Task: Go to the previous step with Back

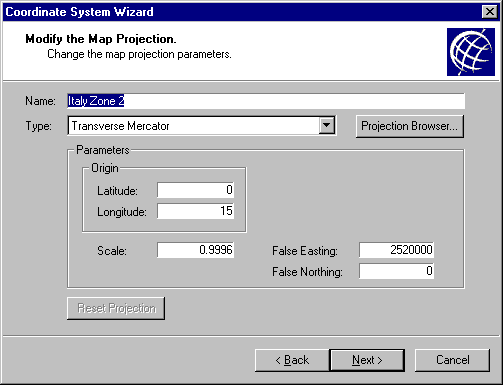Action: [292, 360]
